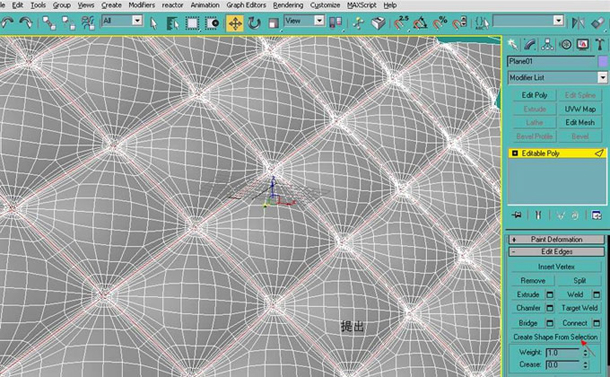Click the Edit Mesh modifier button
The width and height of the screenshot is (610, 377).
[x=580, y=123]
